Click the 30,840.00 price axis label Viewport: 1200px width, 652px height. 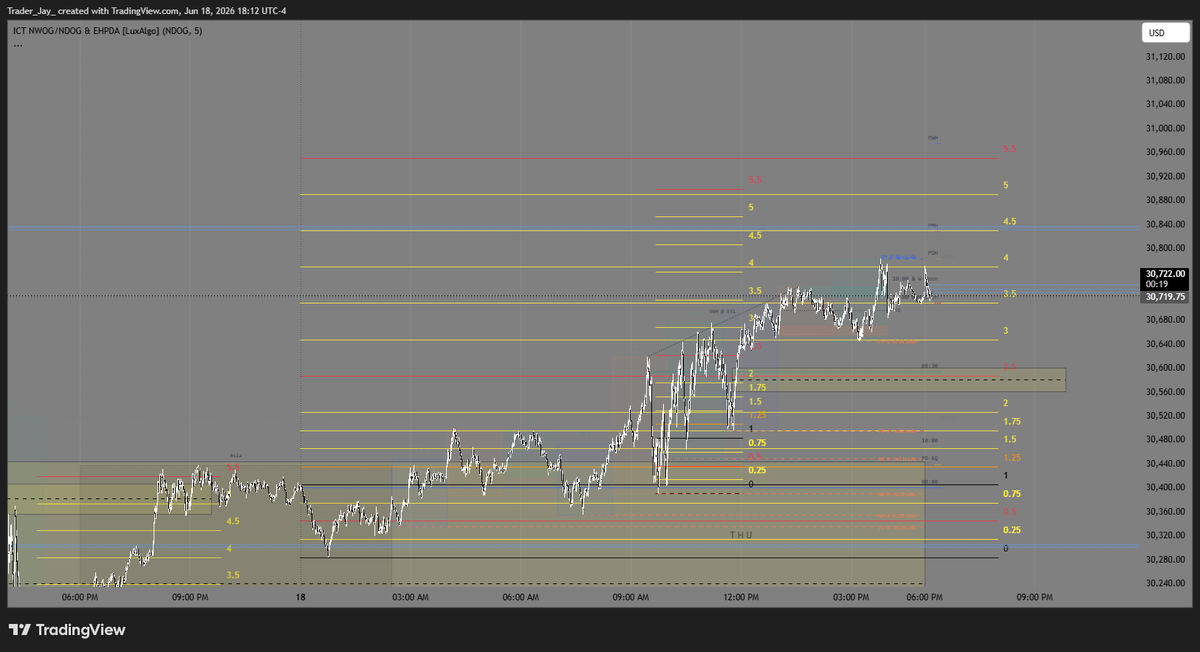1166,224
